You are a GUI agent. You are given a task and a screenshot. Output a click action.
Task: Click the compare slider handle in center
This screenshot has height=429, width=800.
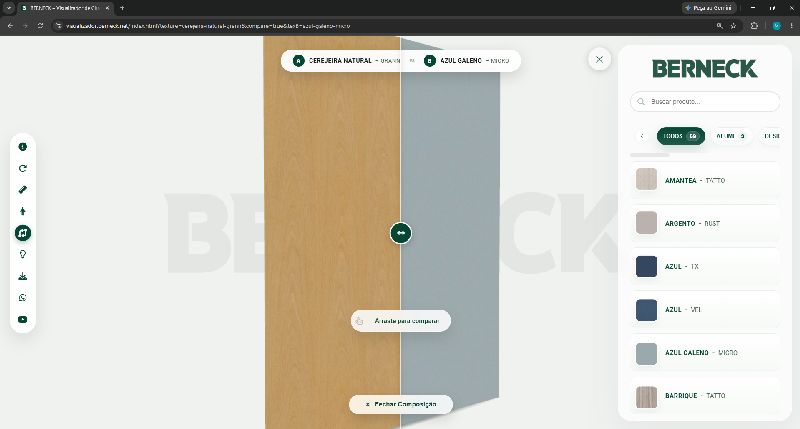[401, 233]
